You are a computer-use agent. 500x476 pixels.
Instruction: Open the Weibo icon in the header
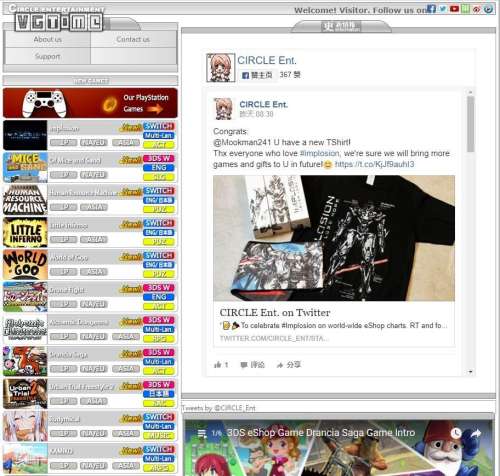click(477, 9)
